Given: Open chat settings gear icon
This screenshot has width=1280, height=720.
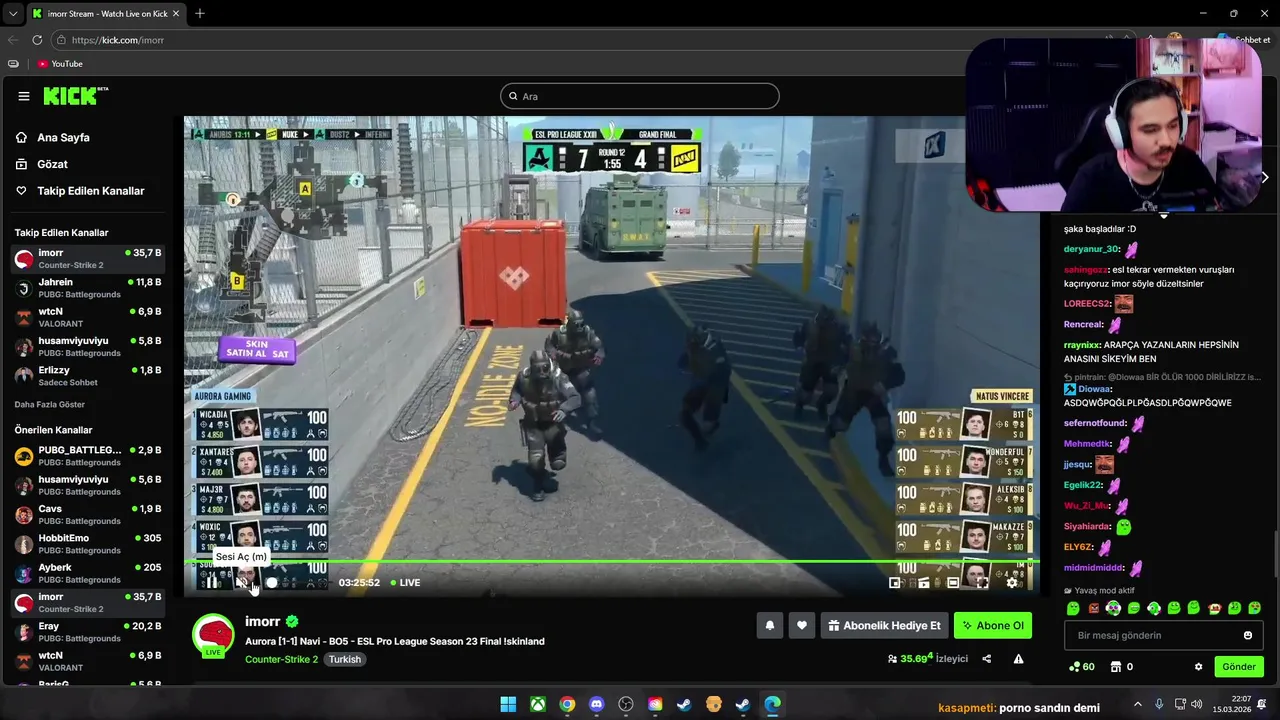Looking at the screenshot, I should point(1198,667).
